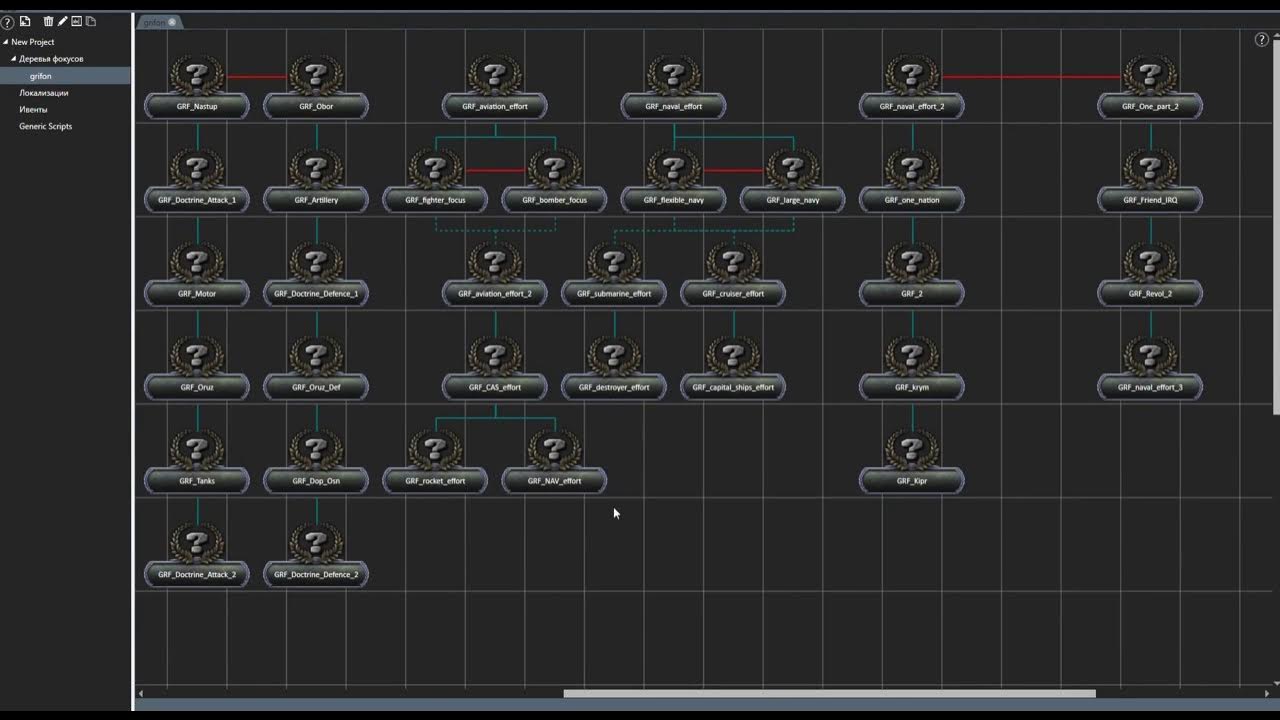
Task: Select the GRF_one_nation focus node
Action: [x=912, y=181]
